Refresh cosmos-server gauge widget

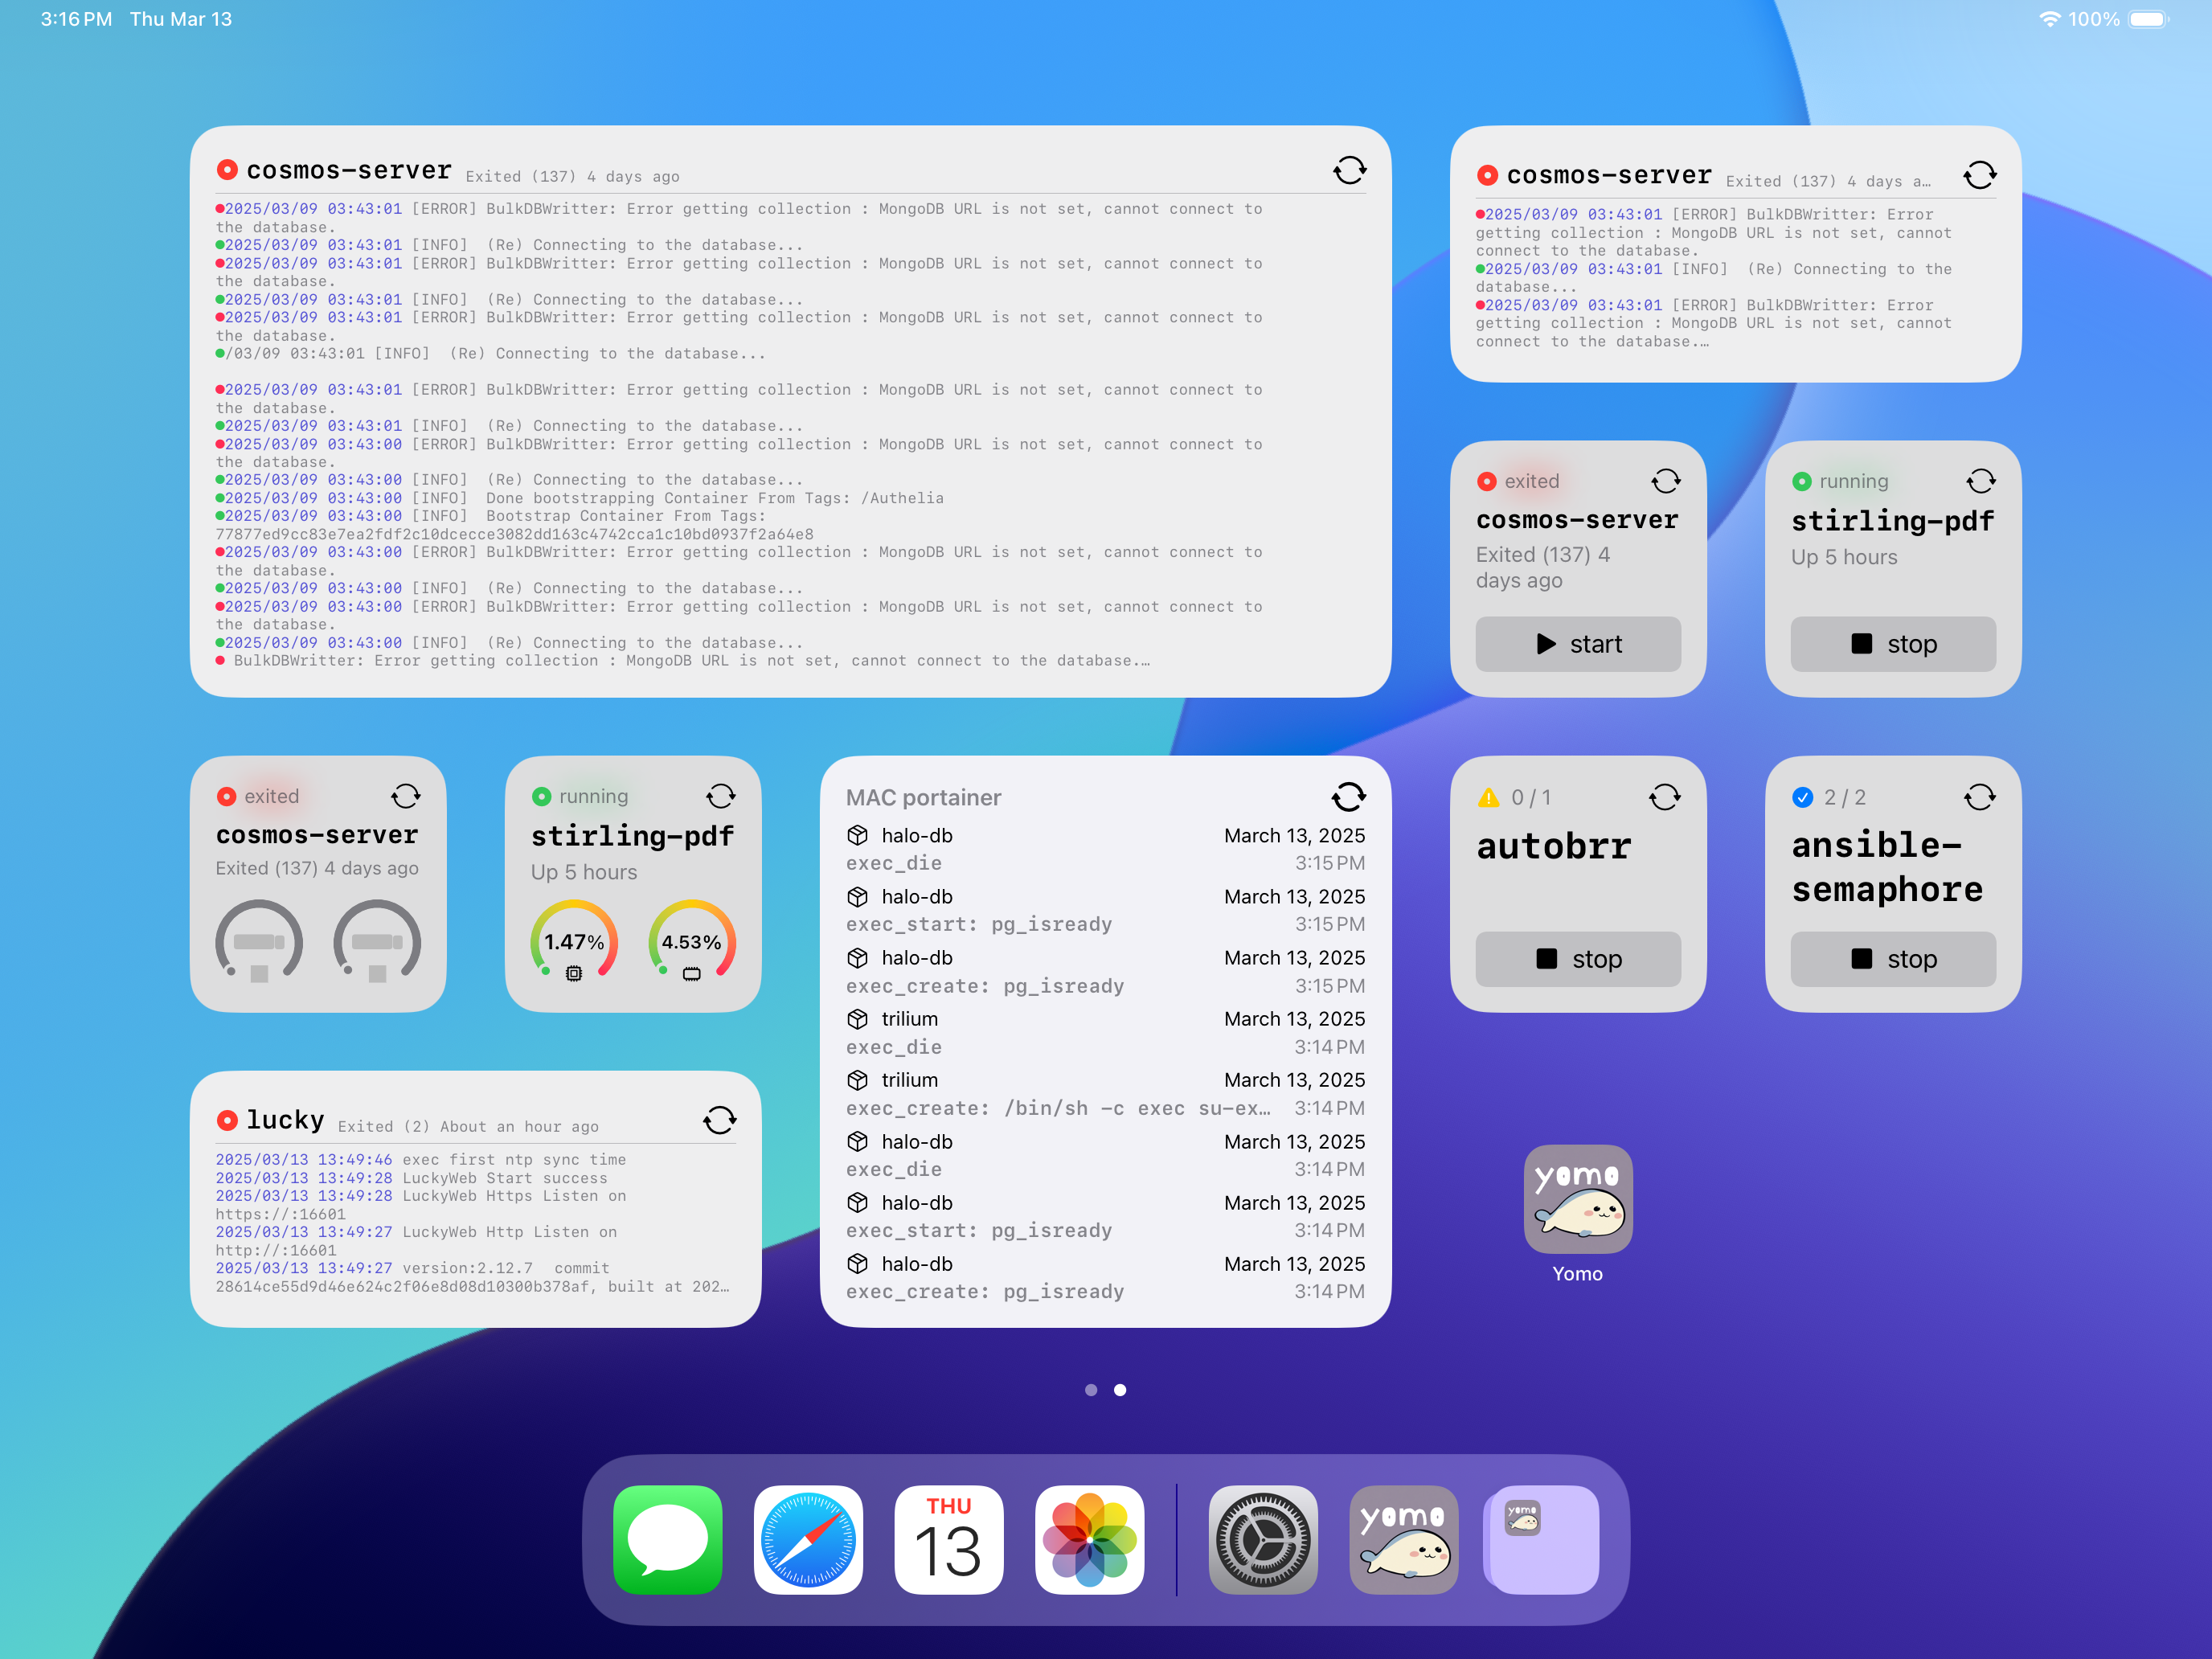[x=405, y=796]
